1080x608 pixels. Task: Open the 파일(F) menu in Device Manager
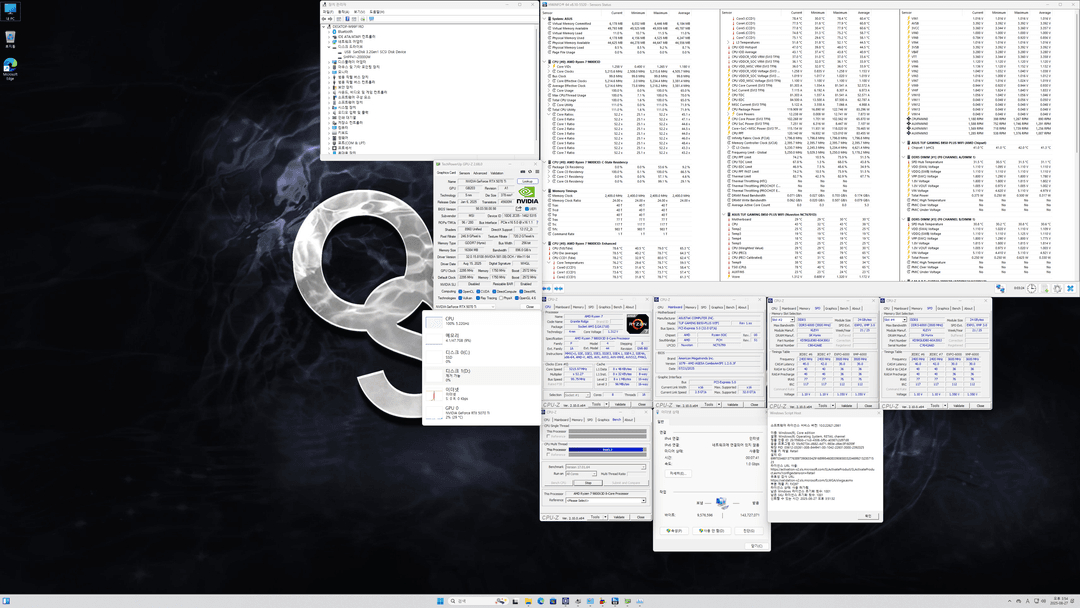(x=328, y=12)
